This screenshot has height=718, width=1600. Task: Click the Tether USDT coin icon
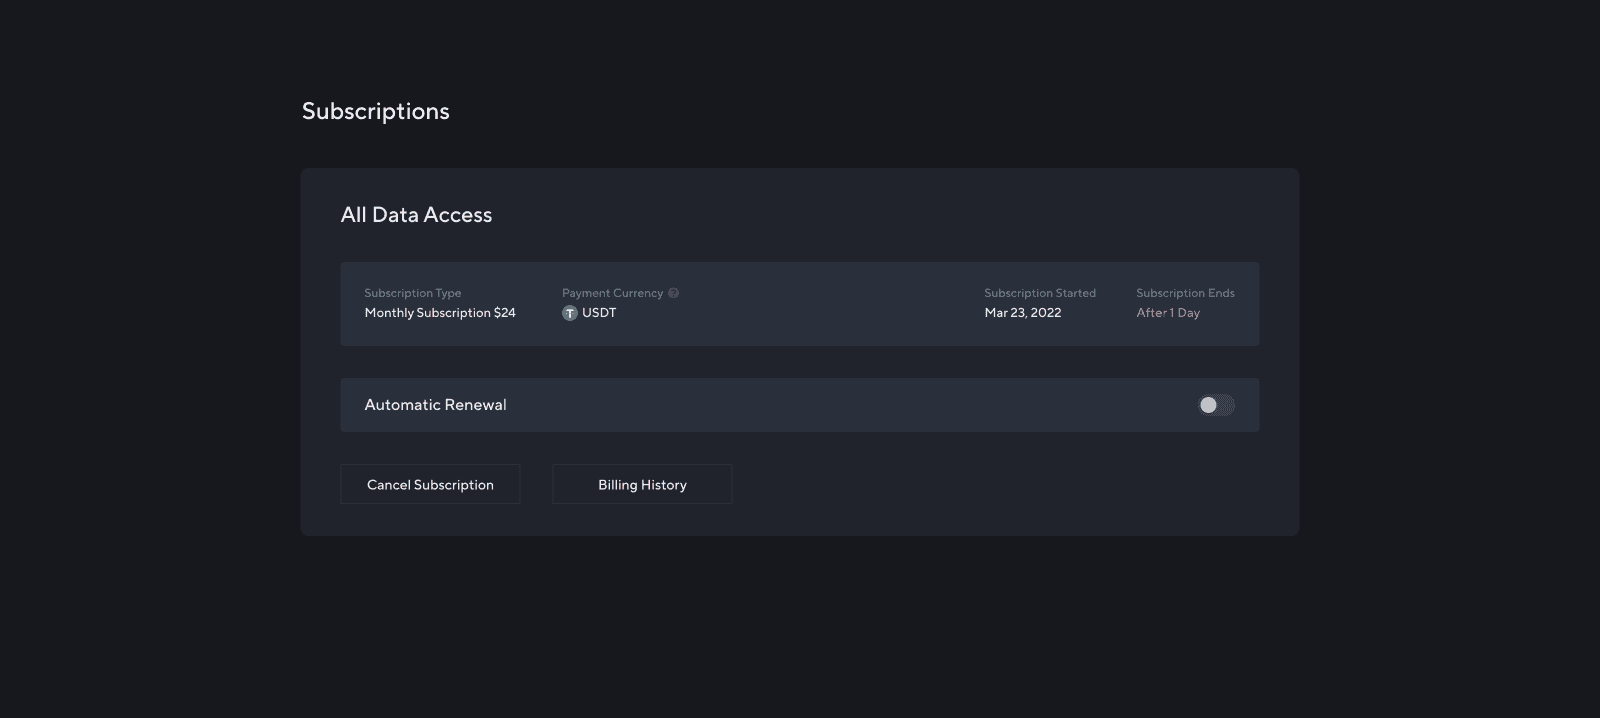point(570,313)
